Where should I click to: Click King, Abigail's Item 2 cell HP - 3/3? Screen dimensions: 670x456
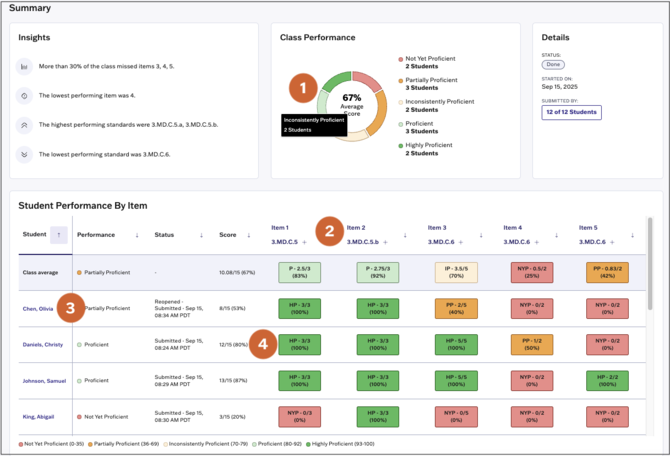pos(378,417)
